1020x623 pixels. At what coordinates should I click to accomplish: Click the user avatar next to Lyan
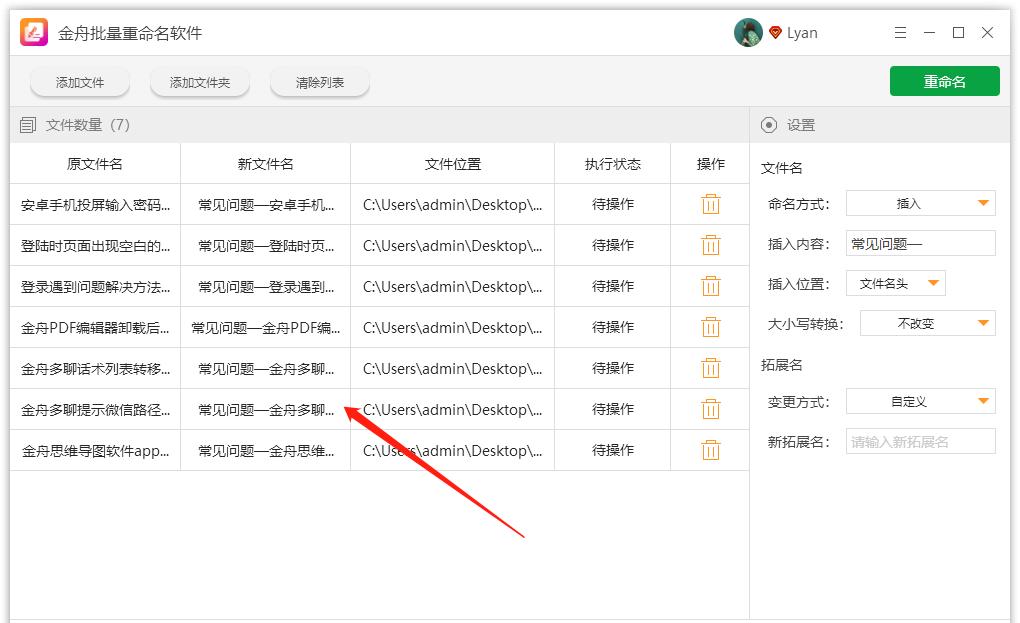(748, 33)
